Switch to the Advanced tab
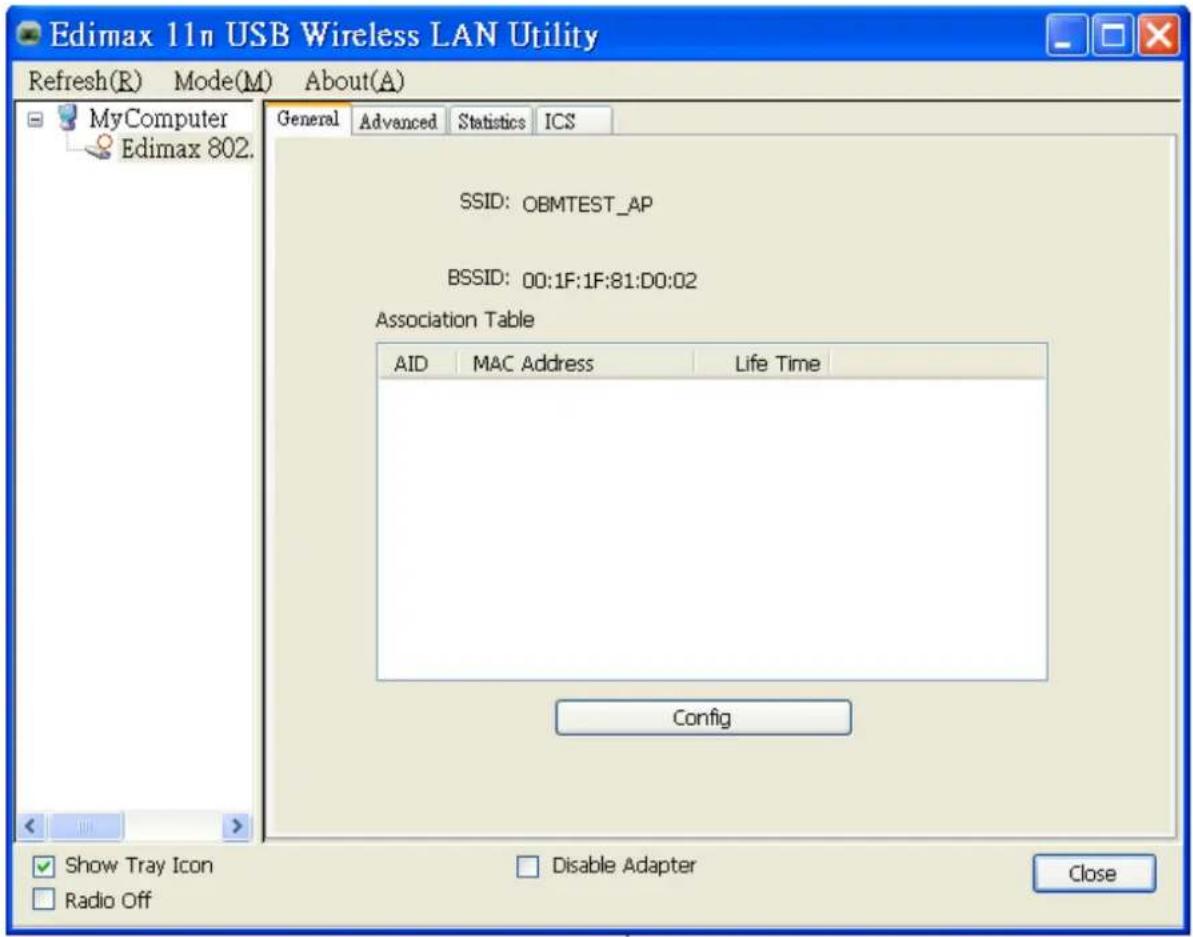This screenshot has height=937, width=1193. (398, 122)
